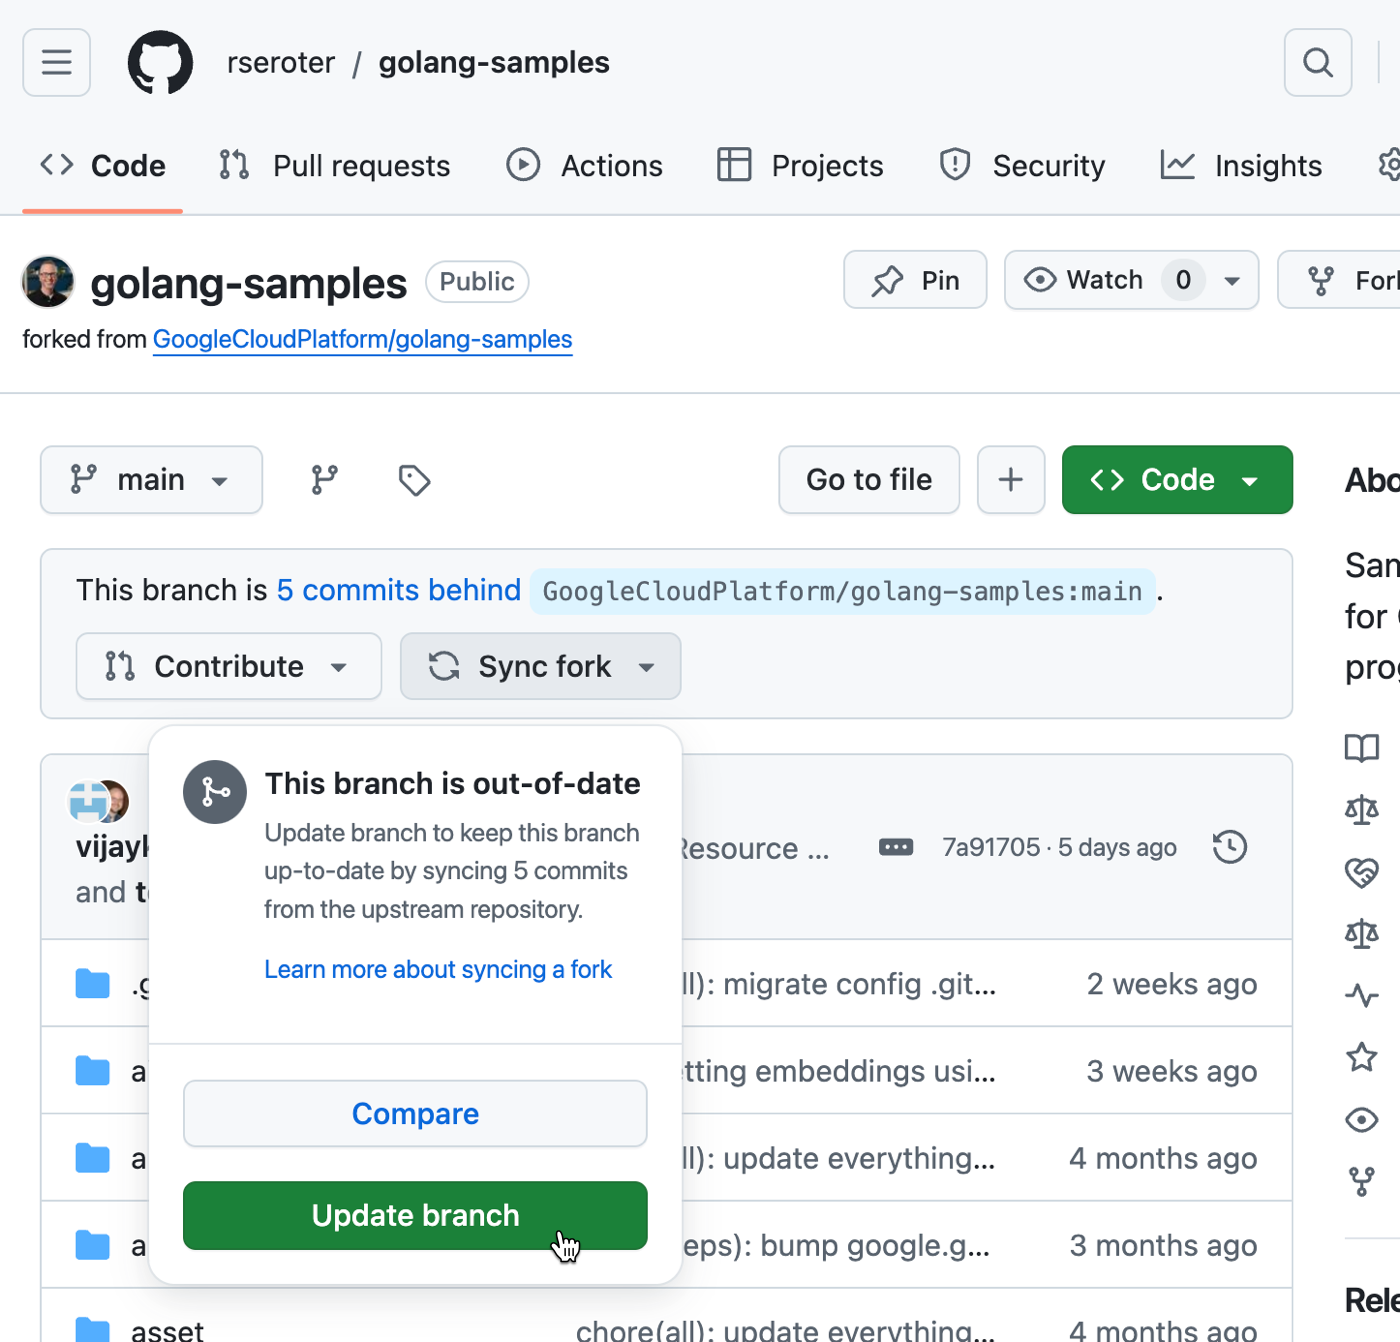The image size is (1400, 1342).
Task: Open the main branch dropdown
Action: pos(151,480)
